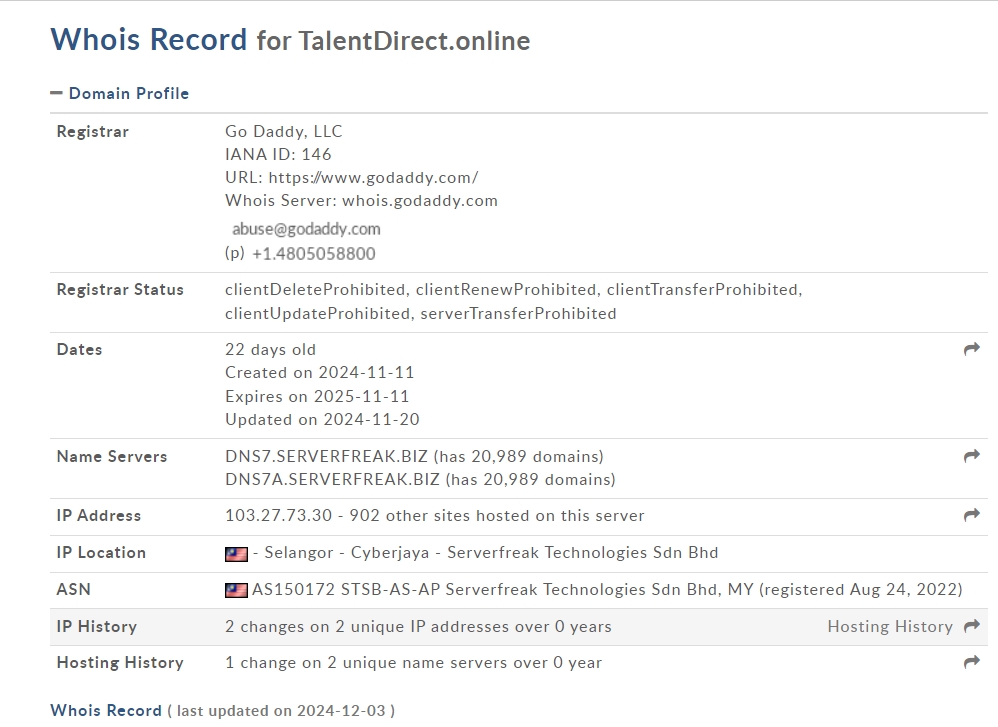Viewport: 998px width, 727px height.
Task: Click the phone number +1.4805058800
Action: point(314,253)
